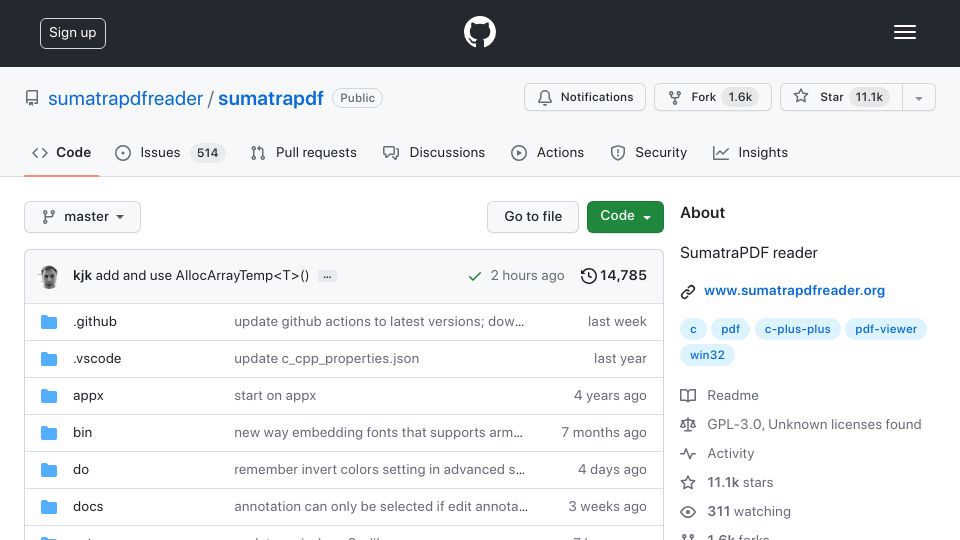Click the green commit status checkmark

coord(474,276)
